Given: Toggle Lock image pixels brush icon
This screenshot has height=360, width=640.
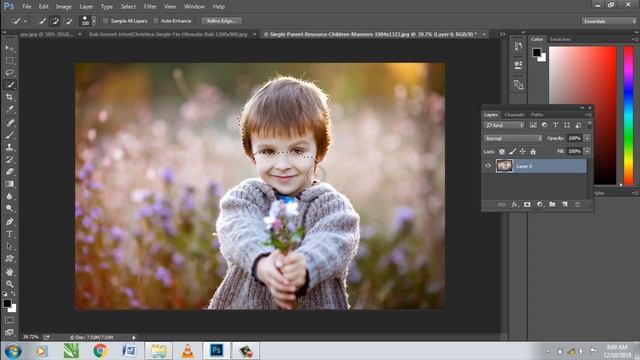Looking at the screenshot, I should (512, 151).
